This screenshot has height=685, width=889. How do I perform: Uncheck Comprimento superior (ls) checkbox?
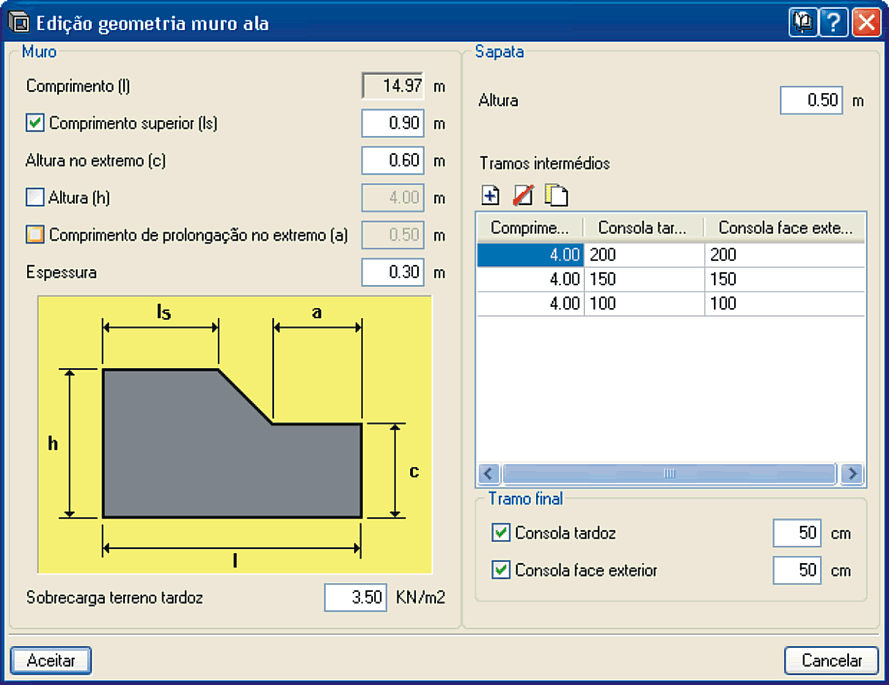(x=35, y=124)
